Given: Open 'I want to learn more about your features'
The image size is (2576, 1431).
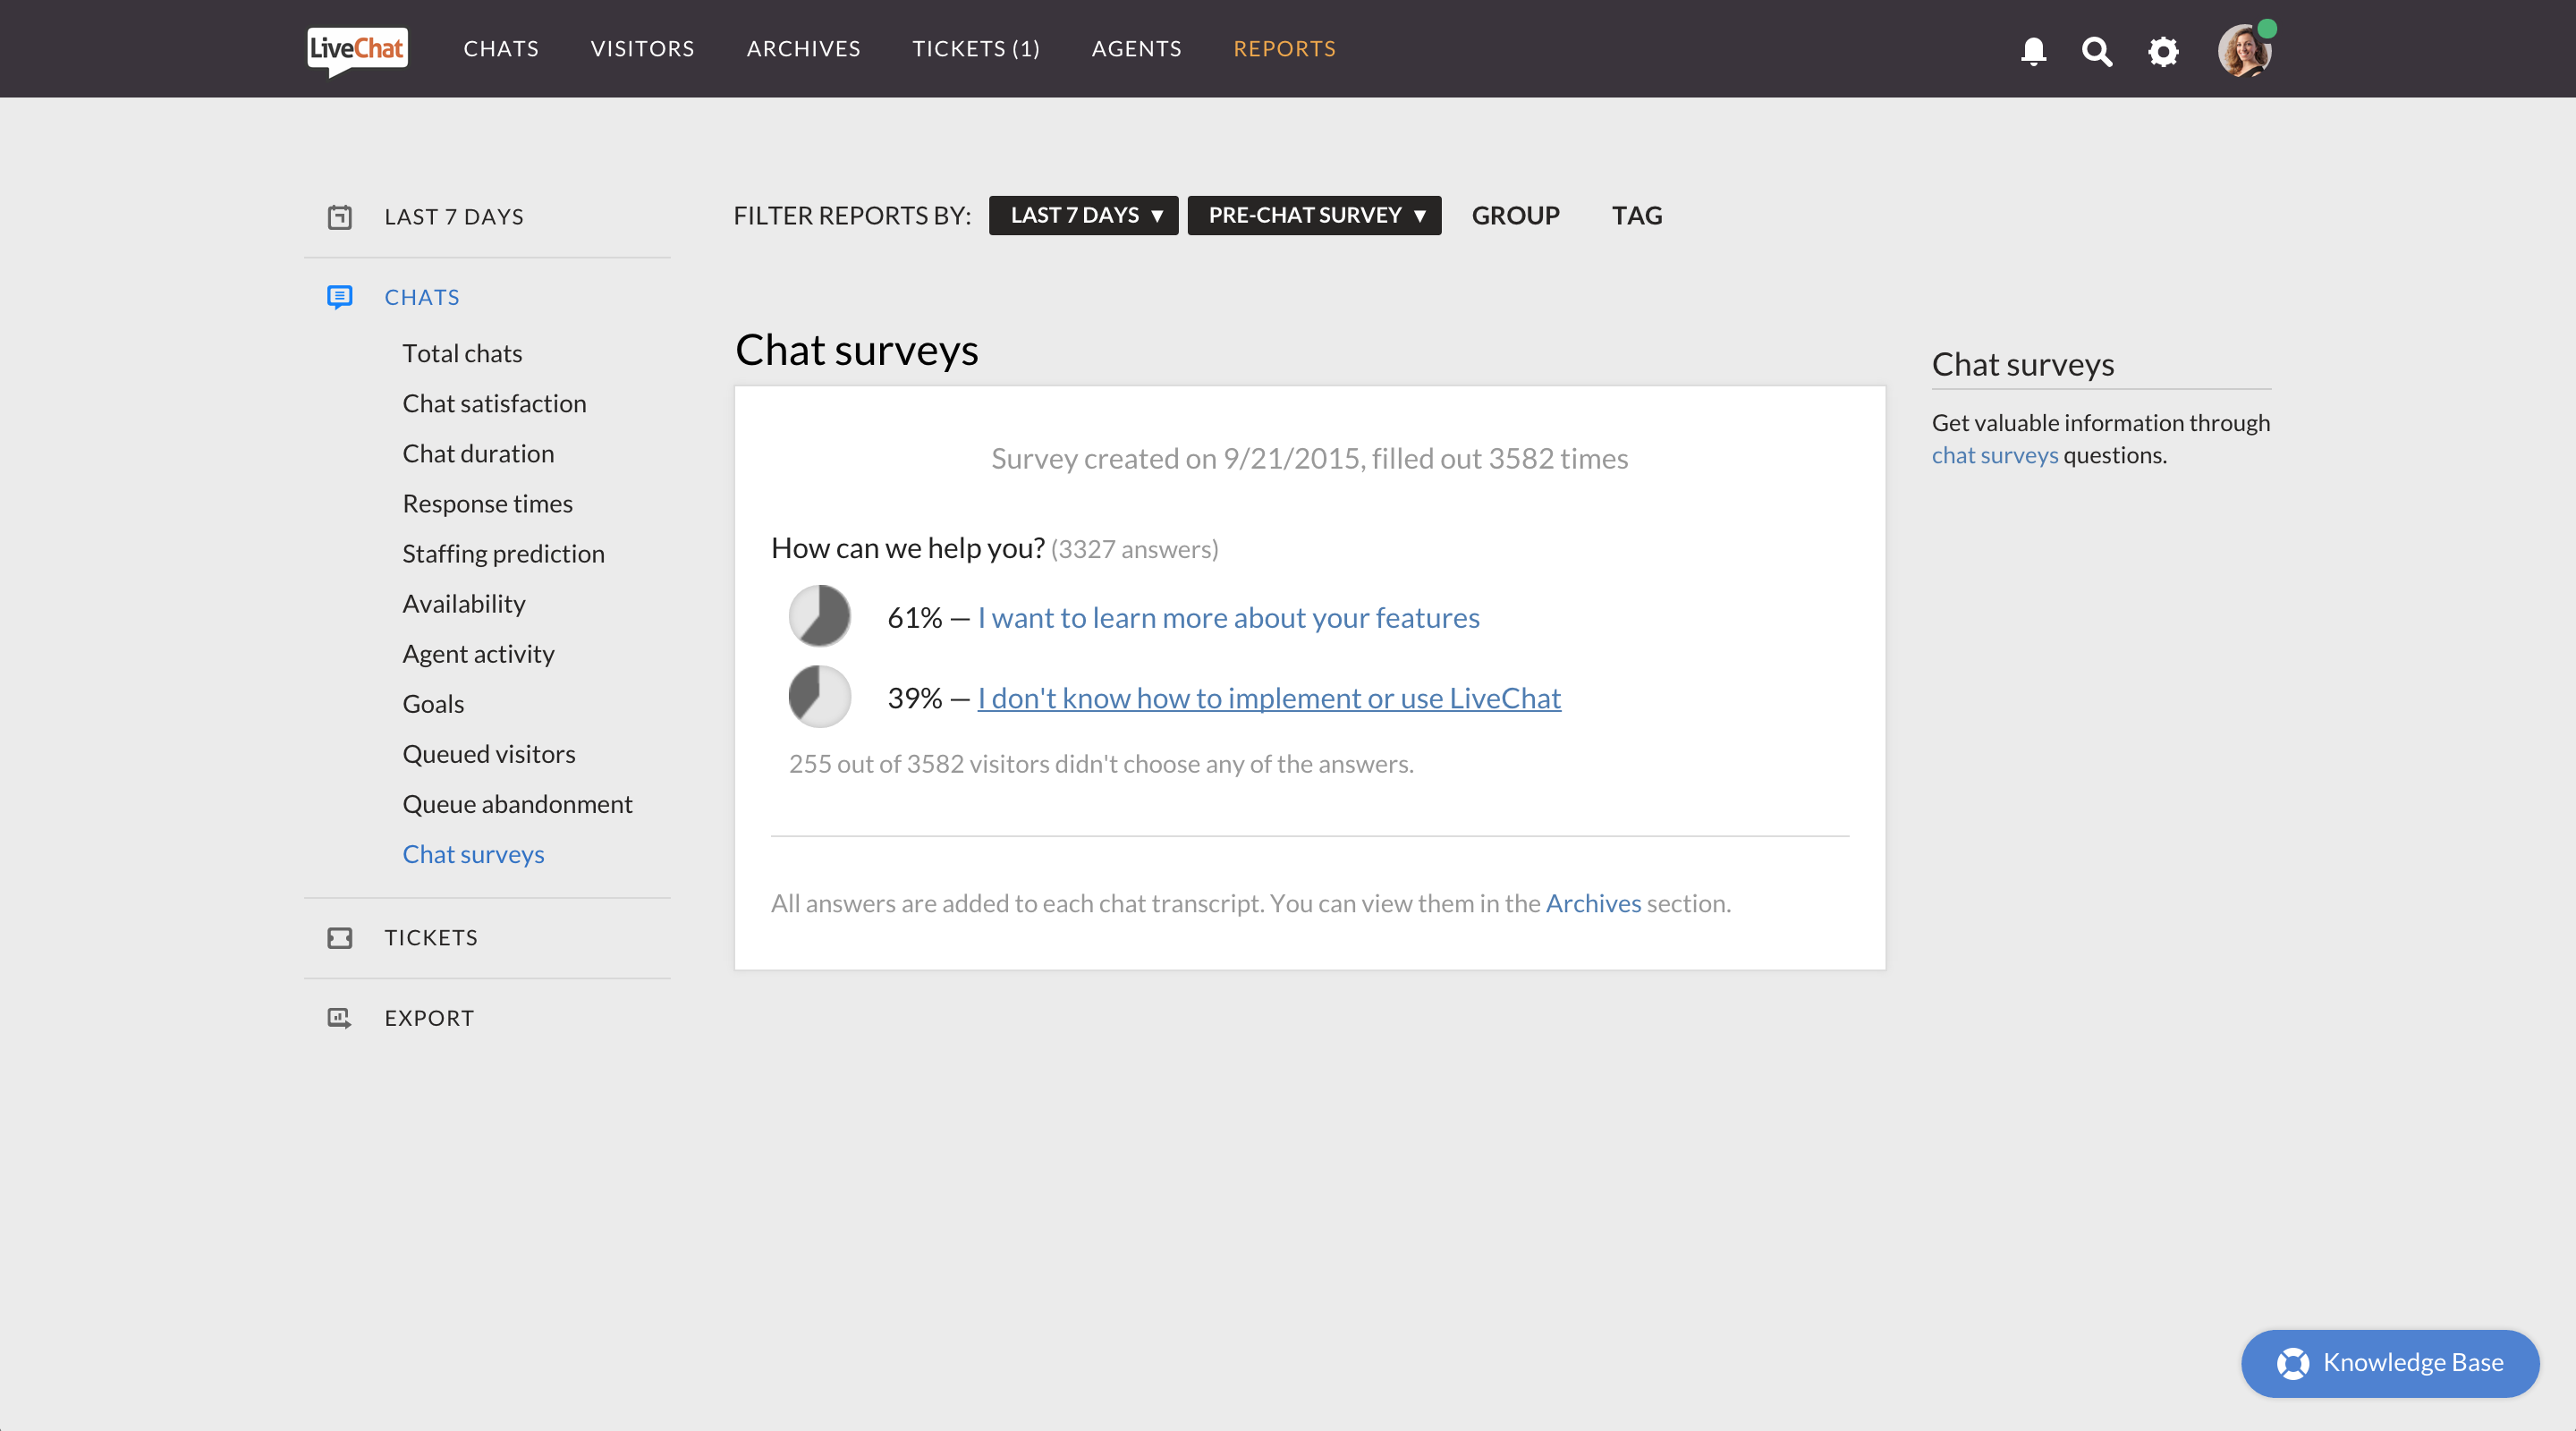Looking at the screenshot, I should click(x=1228, y=617).
